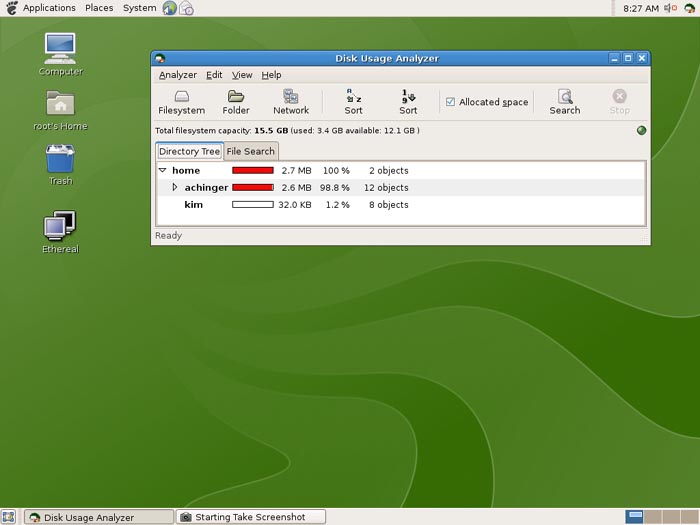Select the Trash desktop icon
Viewport: 700px width, 525px height.
60,164
